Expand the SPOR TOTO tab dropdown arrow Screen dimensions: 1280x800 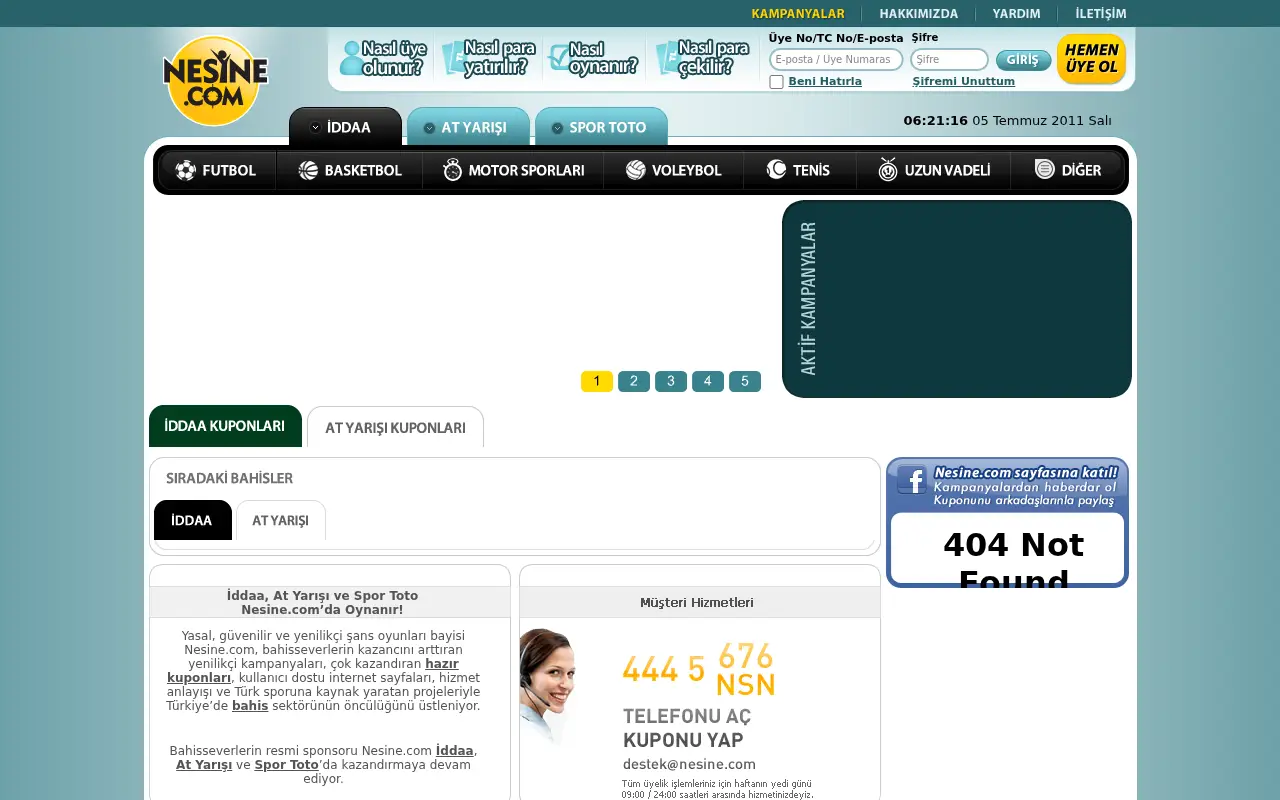tap(557, 128)
